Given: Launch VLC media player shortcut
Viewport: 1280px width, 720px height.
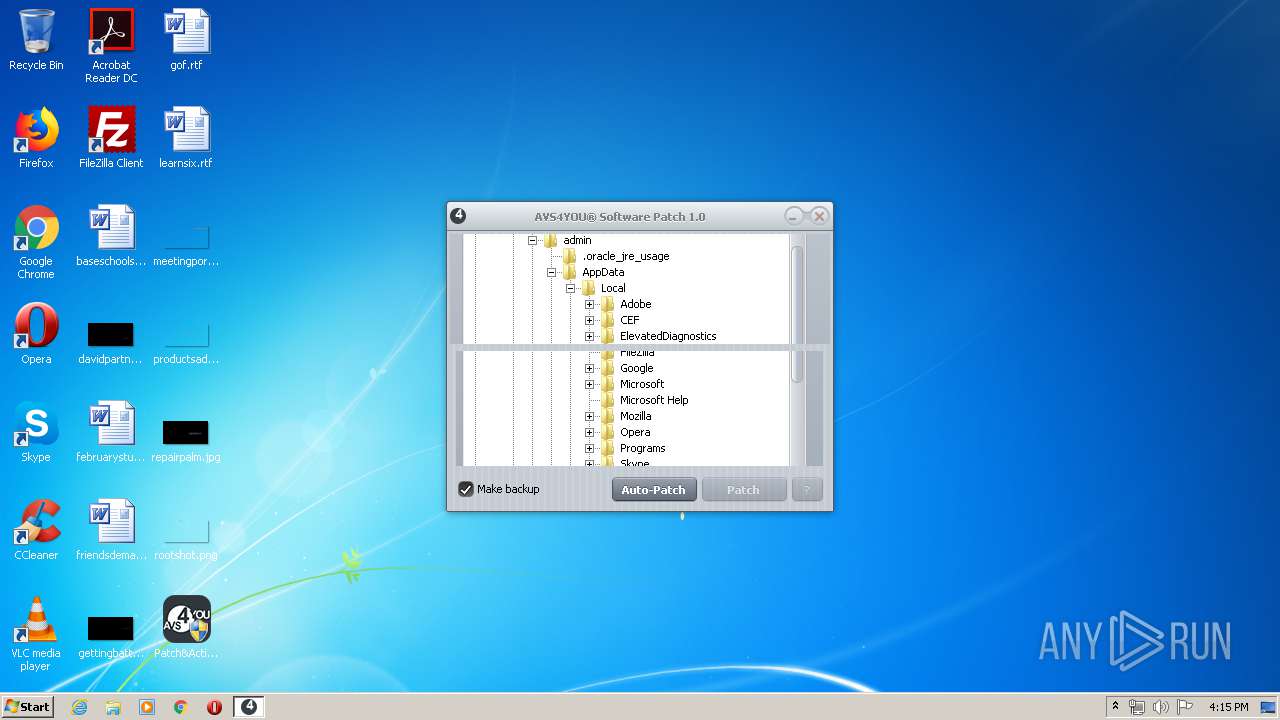Looking at the screenshot, I should point(36,634).
